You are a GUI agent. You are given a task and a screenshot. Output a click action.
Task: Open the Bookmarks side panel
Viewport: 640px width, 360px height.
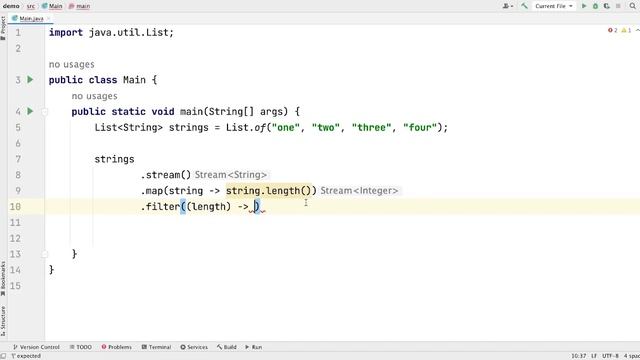coord(3,278)
